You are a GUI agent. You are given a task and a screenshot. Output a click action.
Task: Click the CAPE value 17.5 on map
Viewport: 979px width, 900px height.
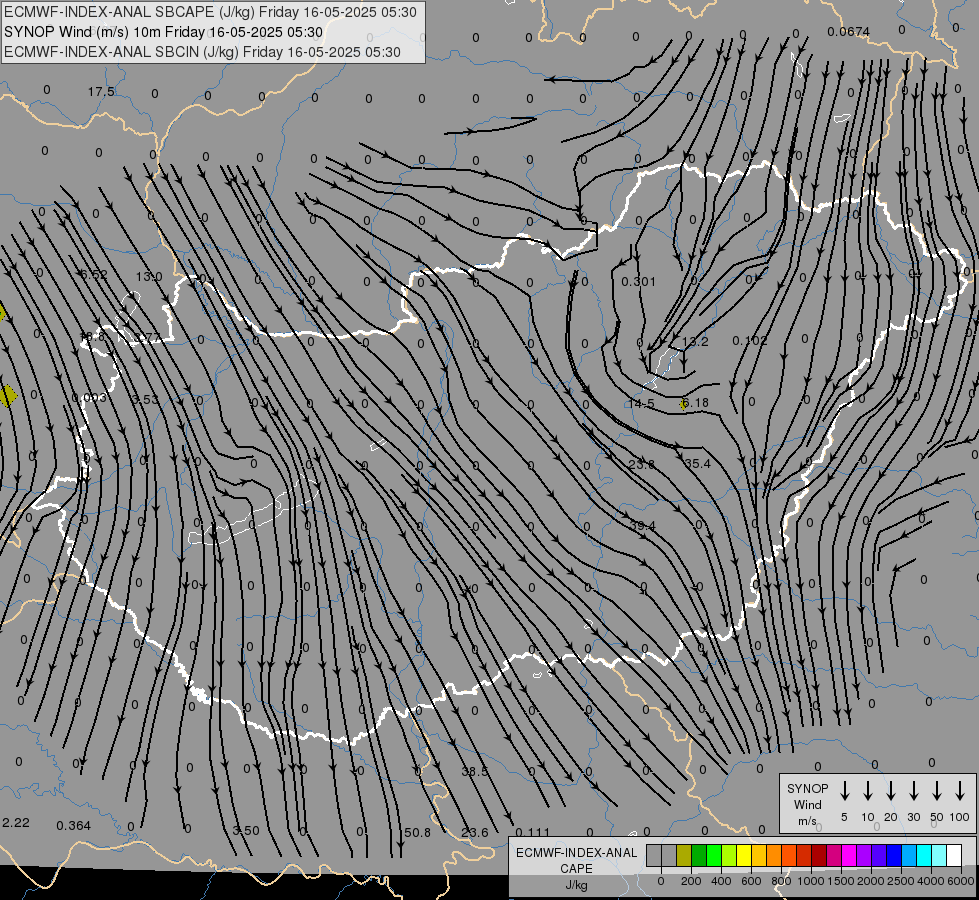[x=101, y=92]
